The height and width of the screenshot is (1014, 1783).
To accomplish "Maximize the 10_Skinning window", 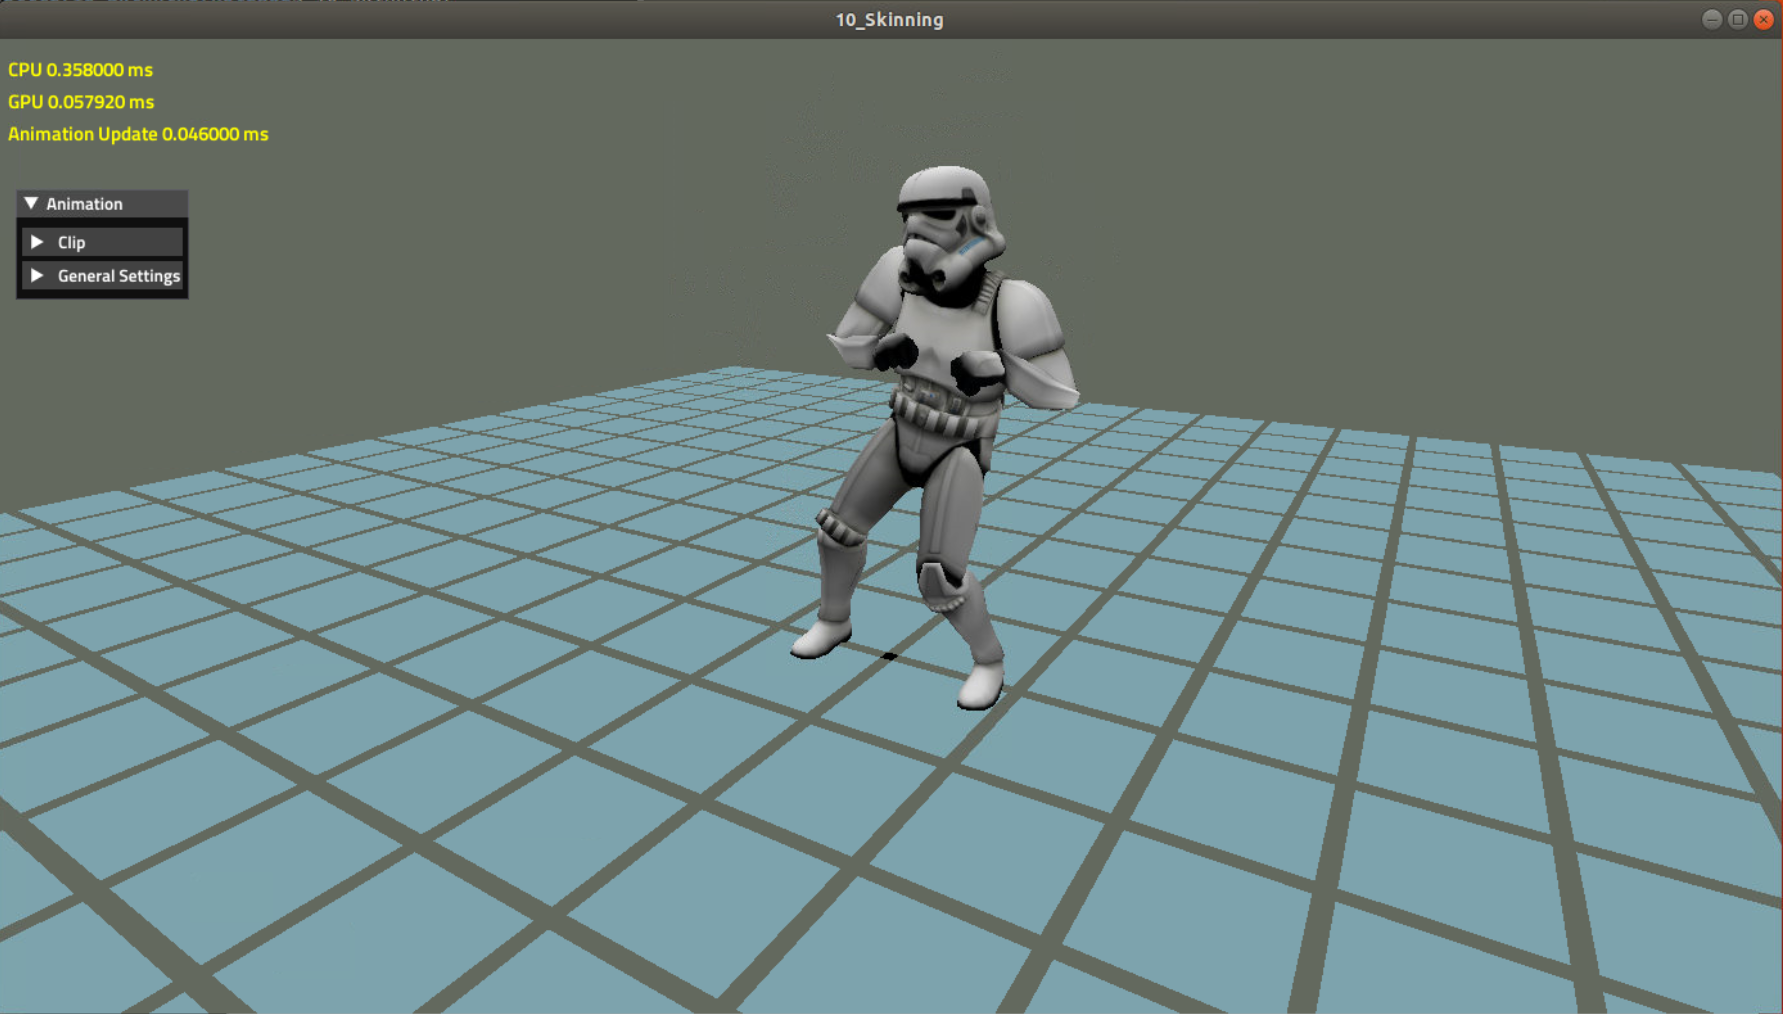I will pyautogui.click(x=1738, y=19).
